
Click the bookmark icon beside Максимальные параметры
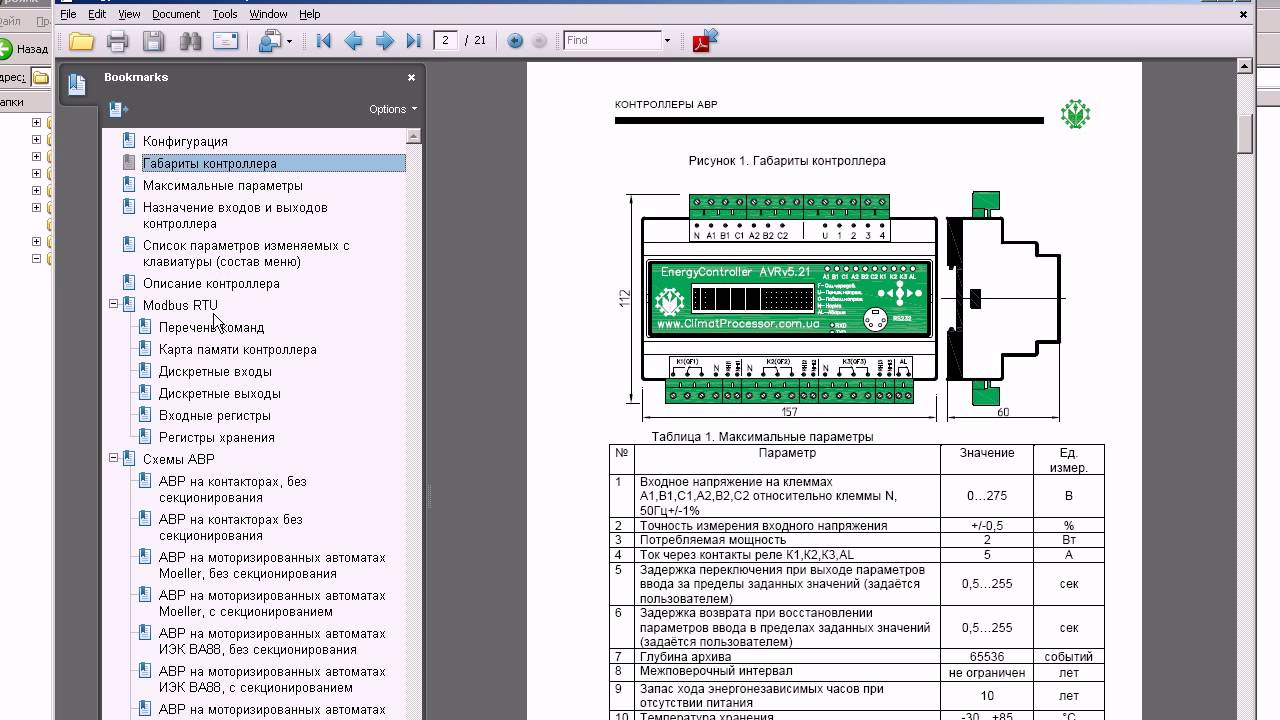click(x=128, y=185)
